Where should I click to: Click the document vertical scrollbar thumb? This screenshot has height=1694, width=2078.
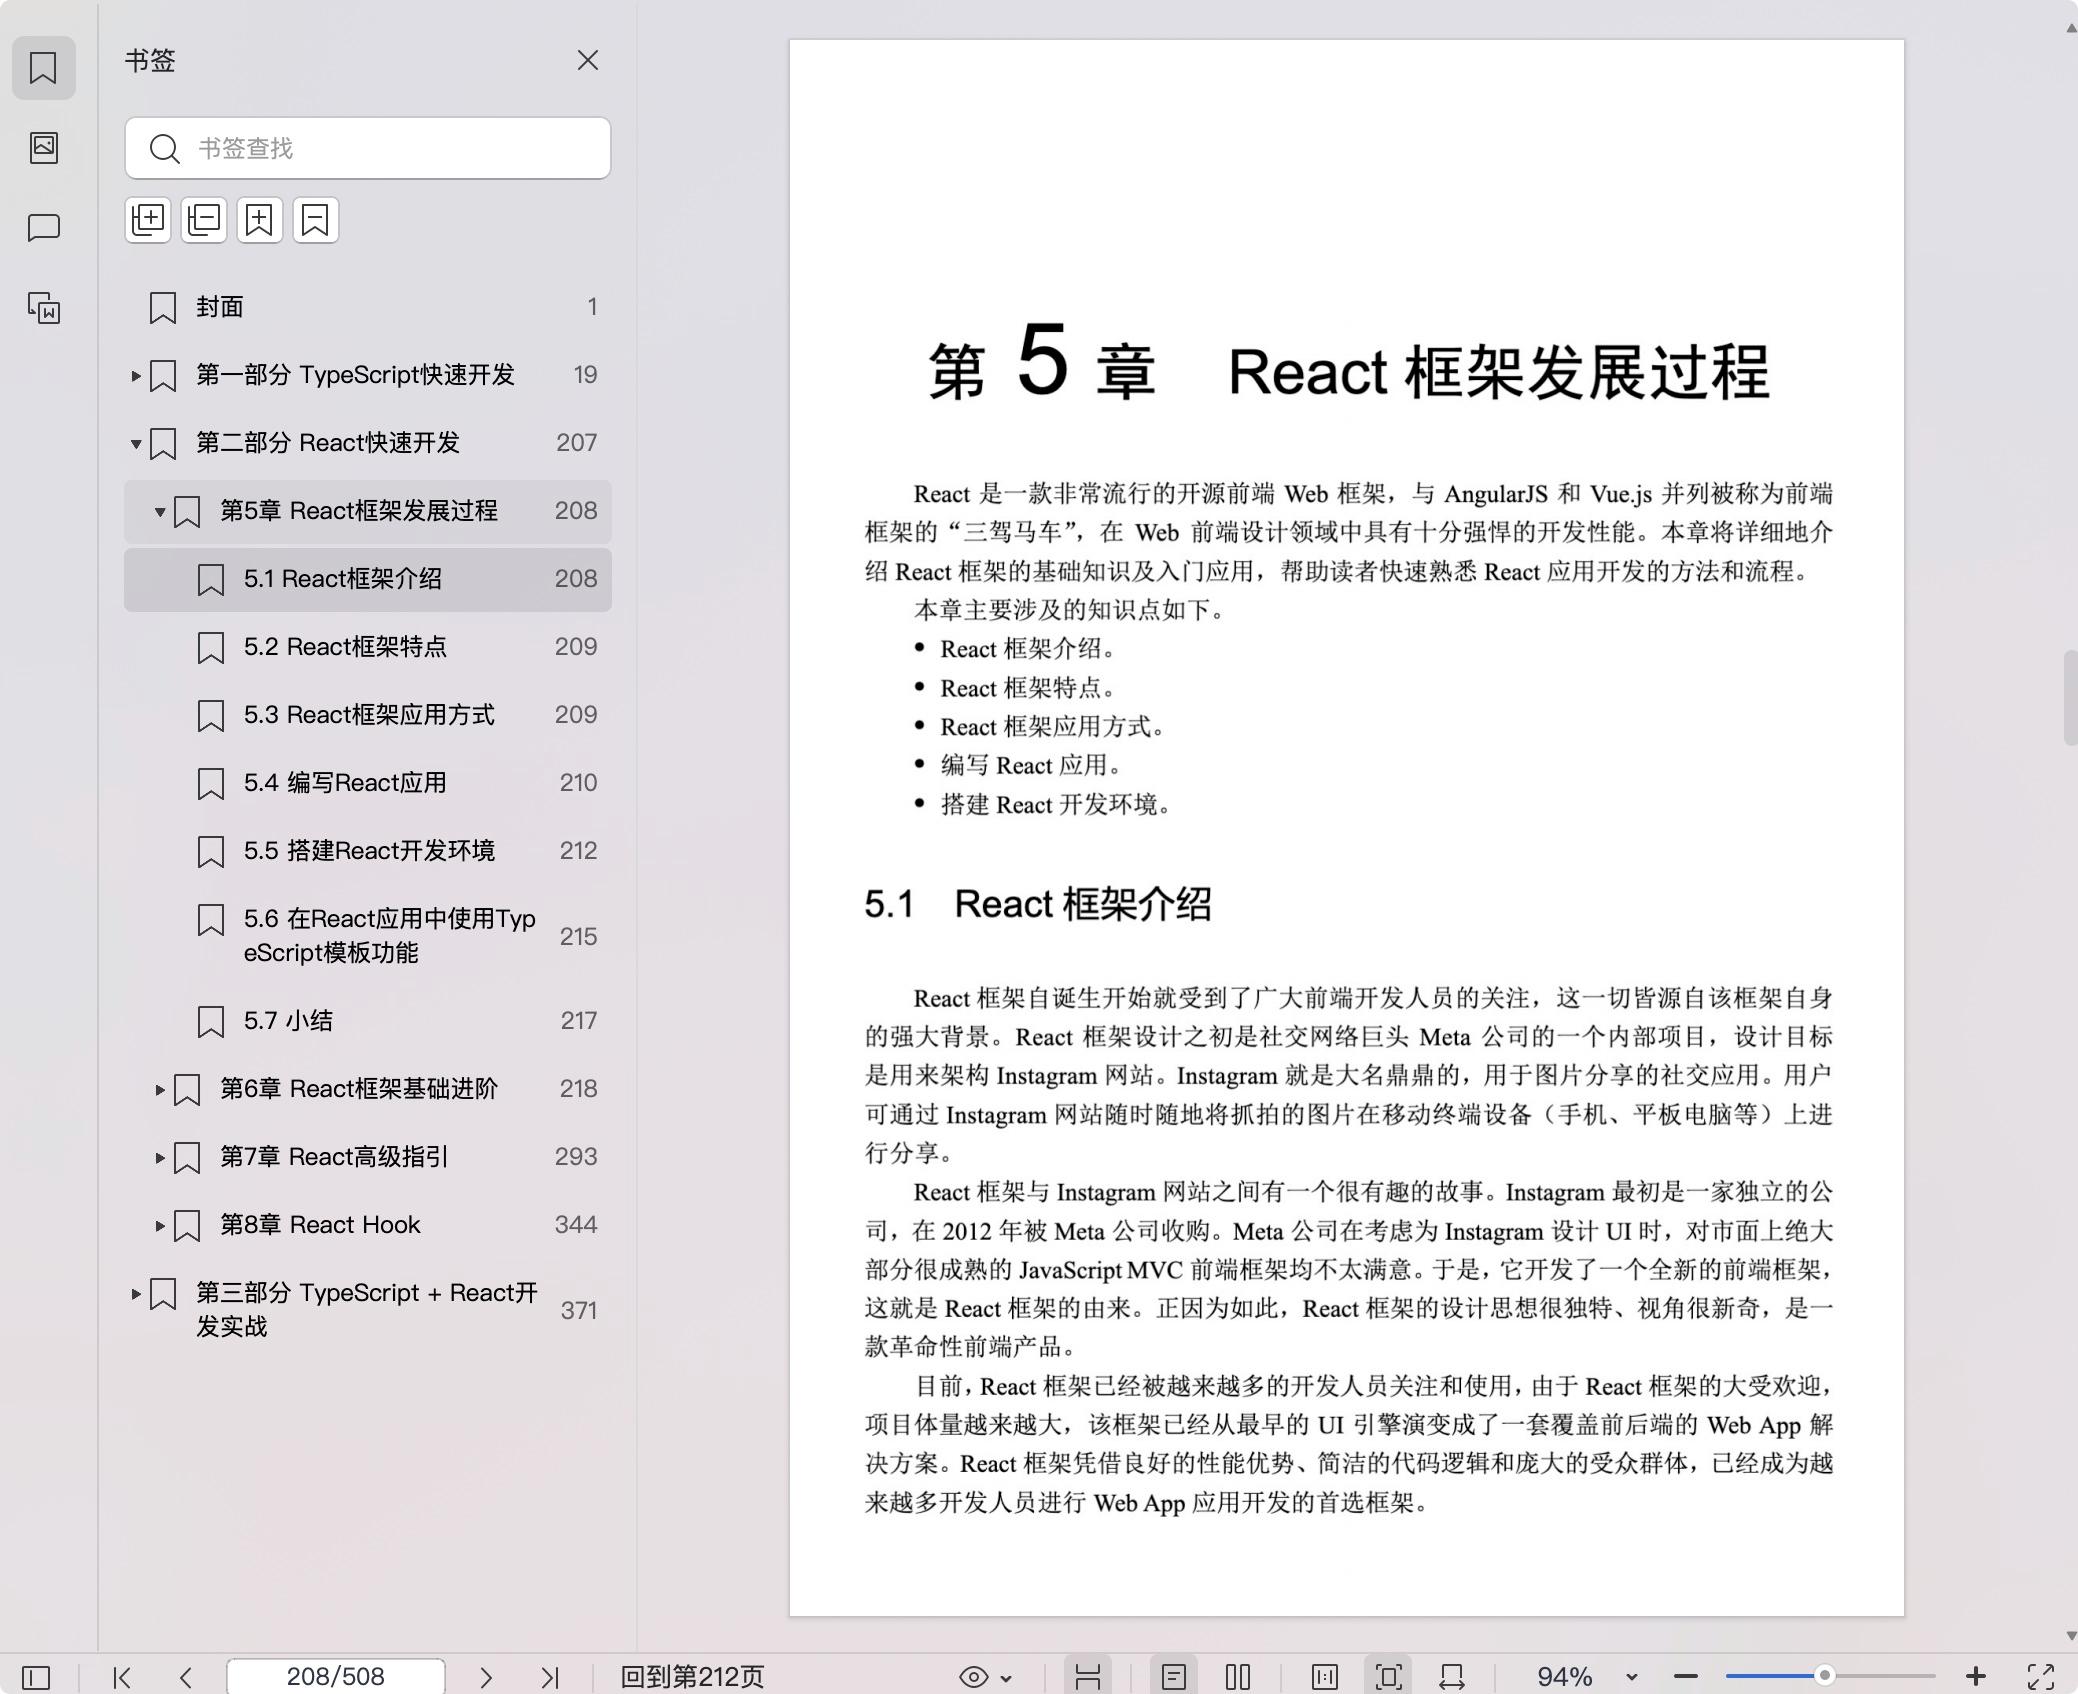tap(2070, 698)
